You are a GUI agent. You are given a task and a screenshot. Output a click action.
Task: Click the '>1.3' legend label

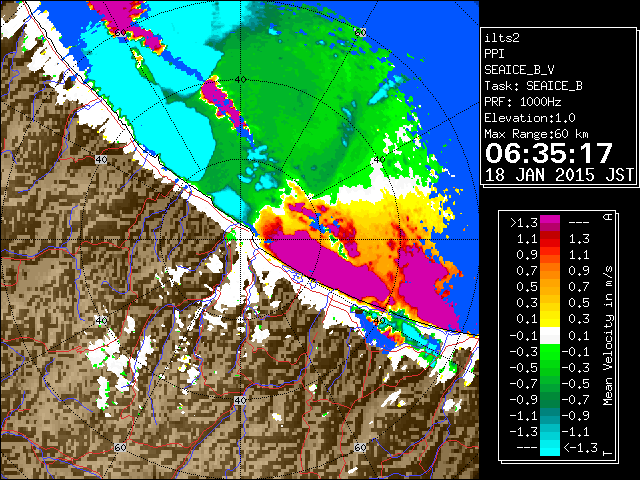(524, 223)
